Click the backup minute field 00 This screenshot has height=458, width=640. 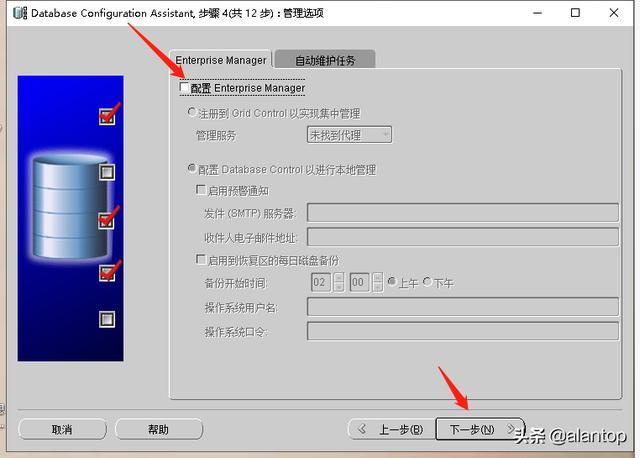coord(360,282)
